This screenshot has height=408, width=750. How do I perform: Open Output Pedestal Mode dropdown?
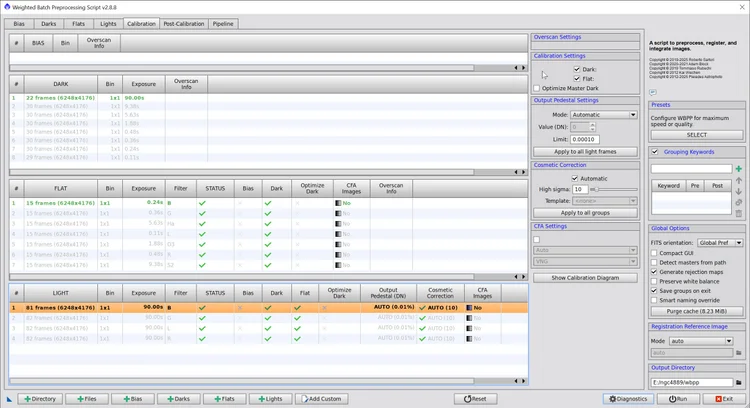[604, 115]
